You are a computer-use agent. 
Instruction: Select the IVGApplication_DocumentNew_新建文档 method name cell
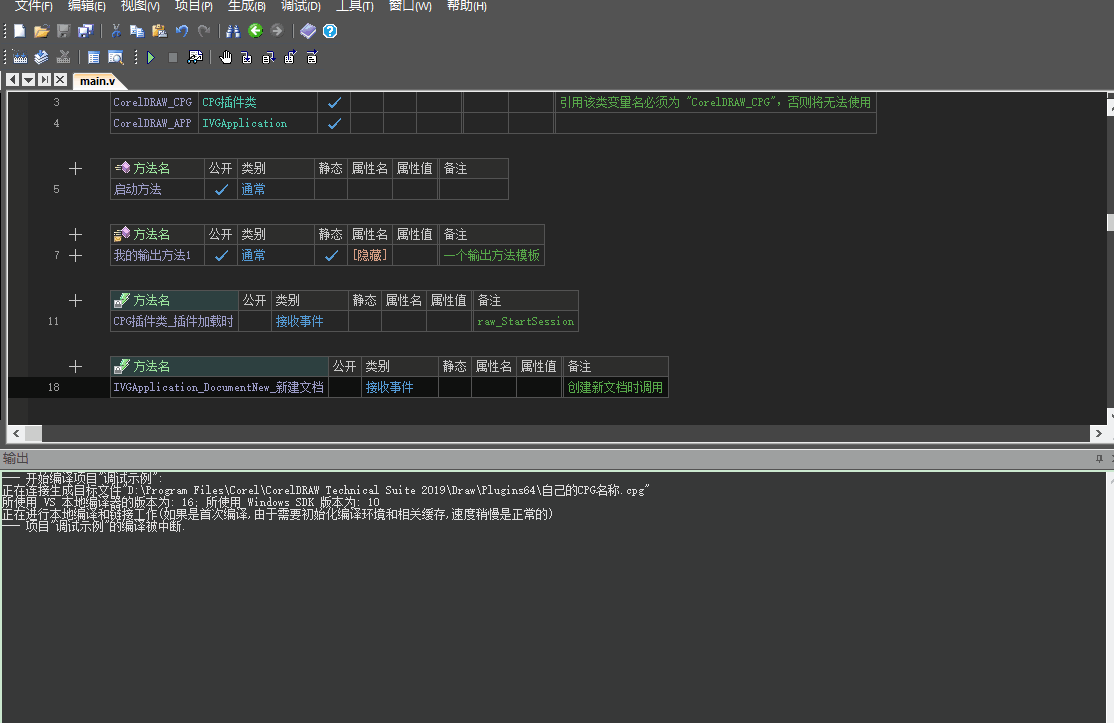(218, 387)
